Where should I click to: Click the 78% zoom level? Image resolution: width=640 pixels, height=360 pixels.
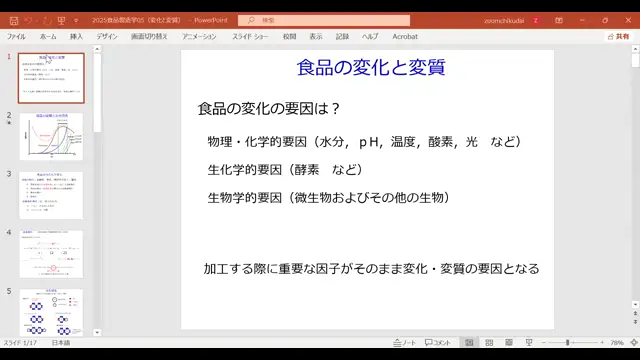pyautogui.click(x=617, y=343)
